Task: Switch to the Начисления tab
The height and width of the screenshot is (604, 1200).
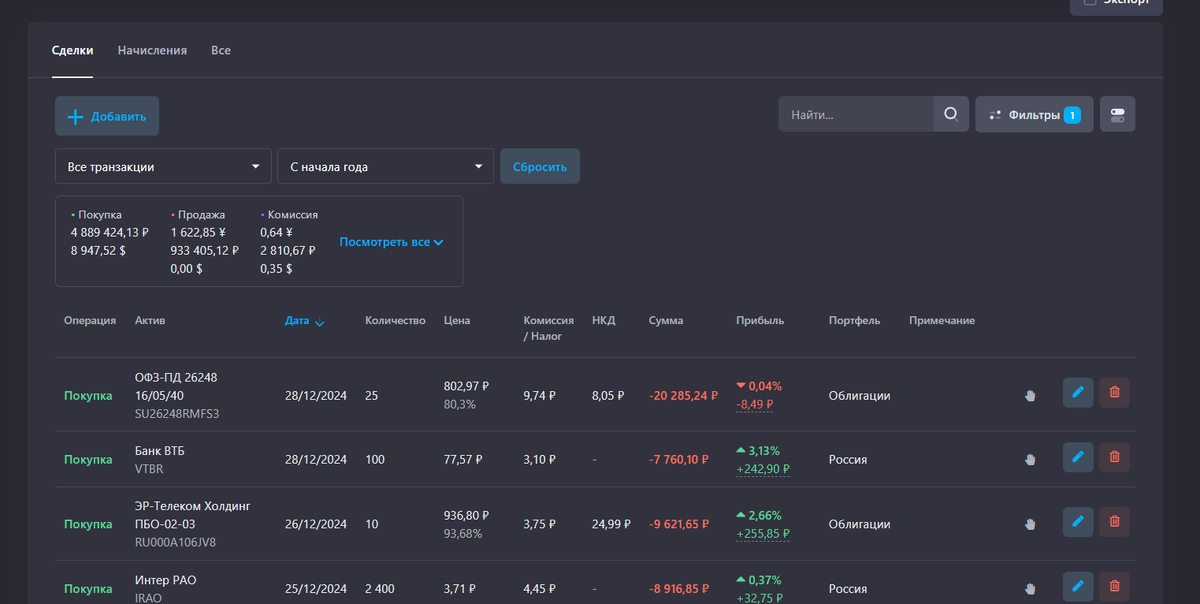Action: (x=152, y=50)
